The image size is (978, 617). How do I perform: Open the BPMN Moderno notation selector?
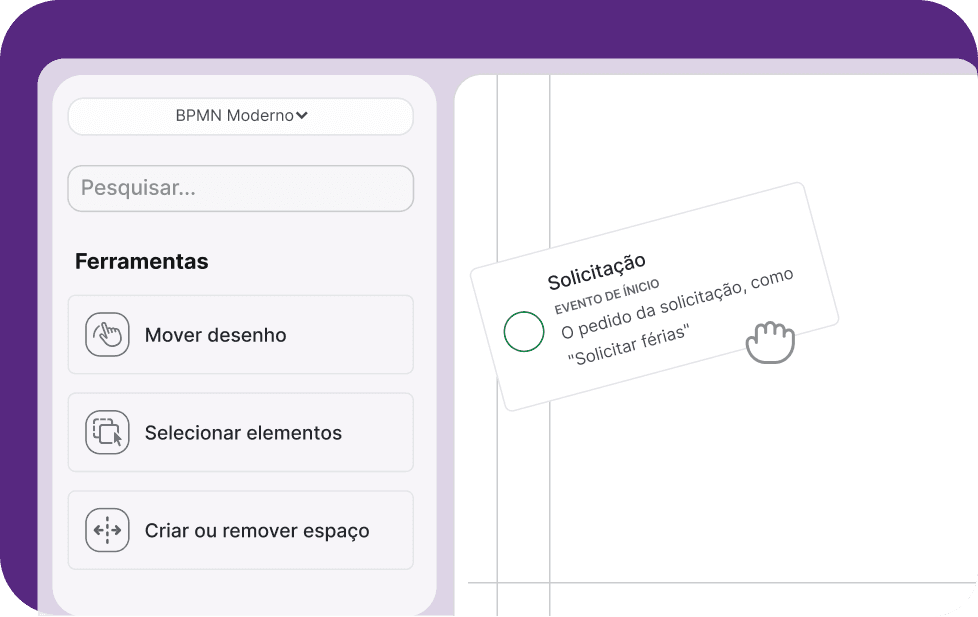point(240,116)
